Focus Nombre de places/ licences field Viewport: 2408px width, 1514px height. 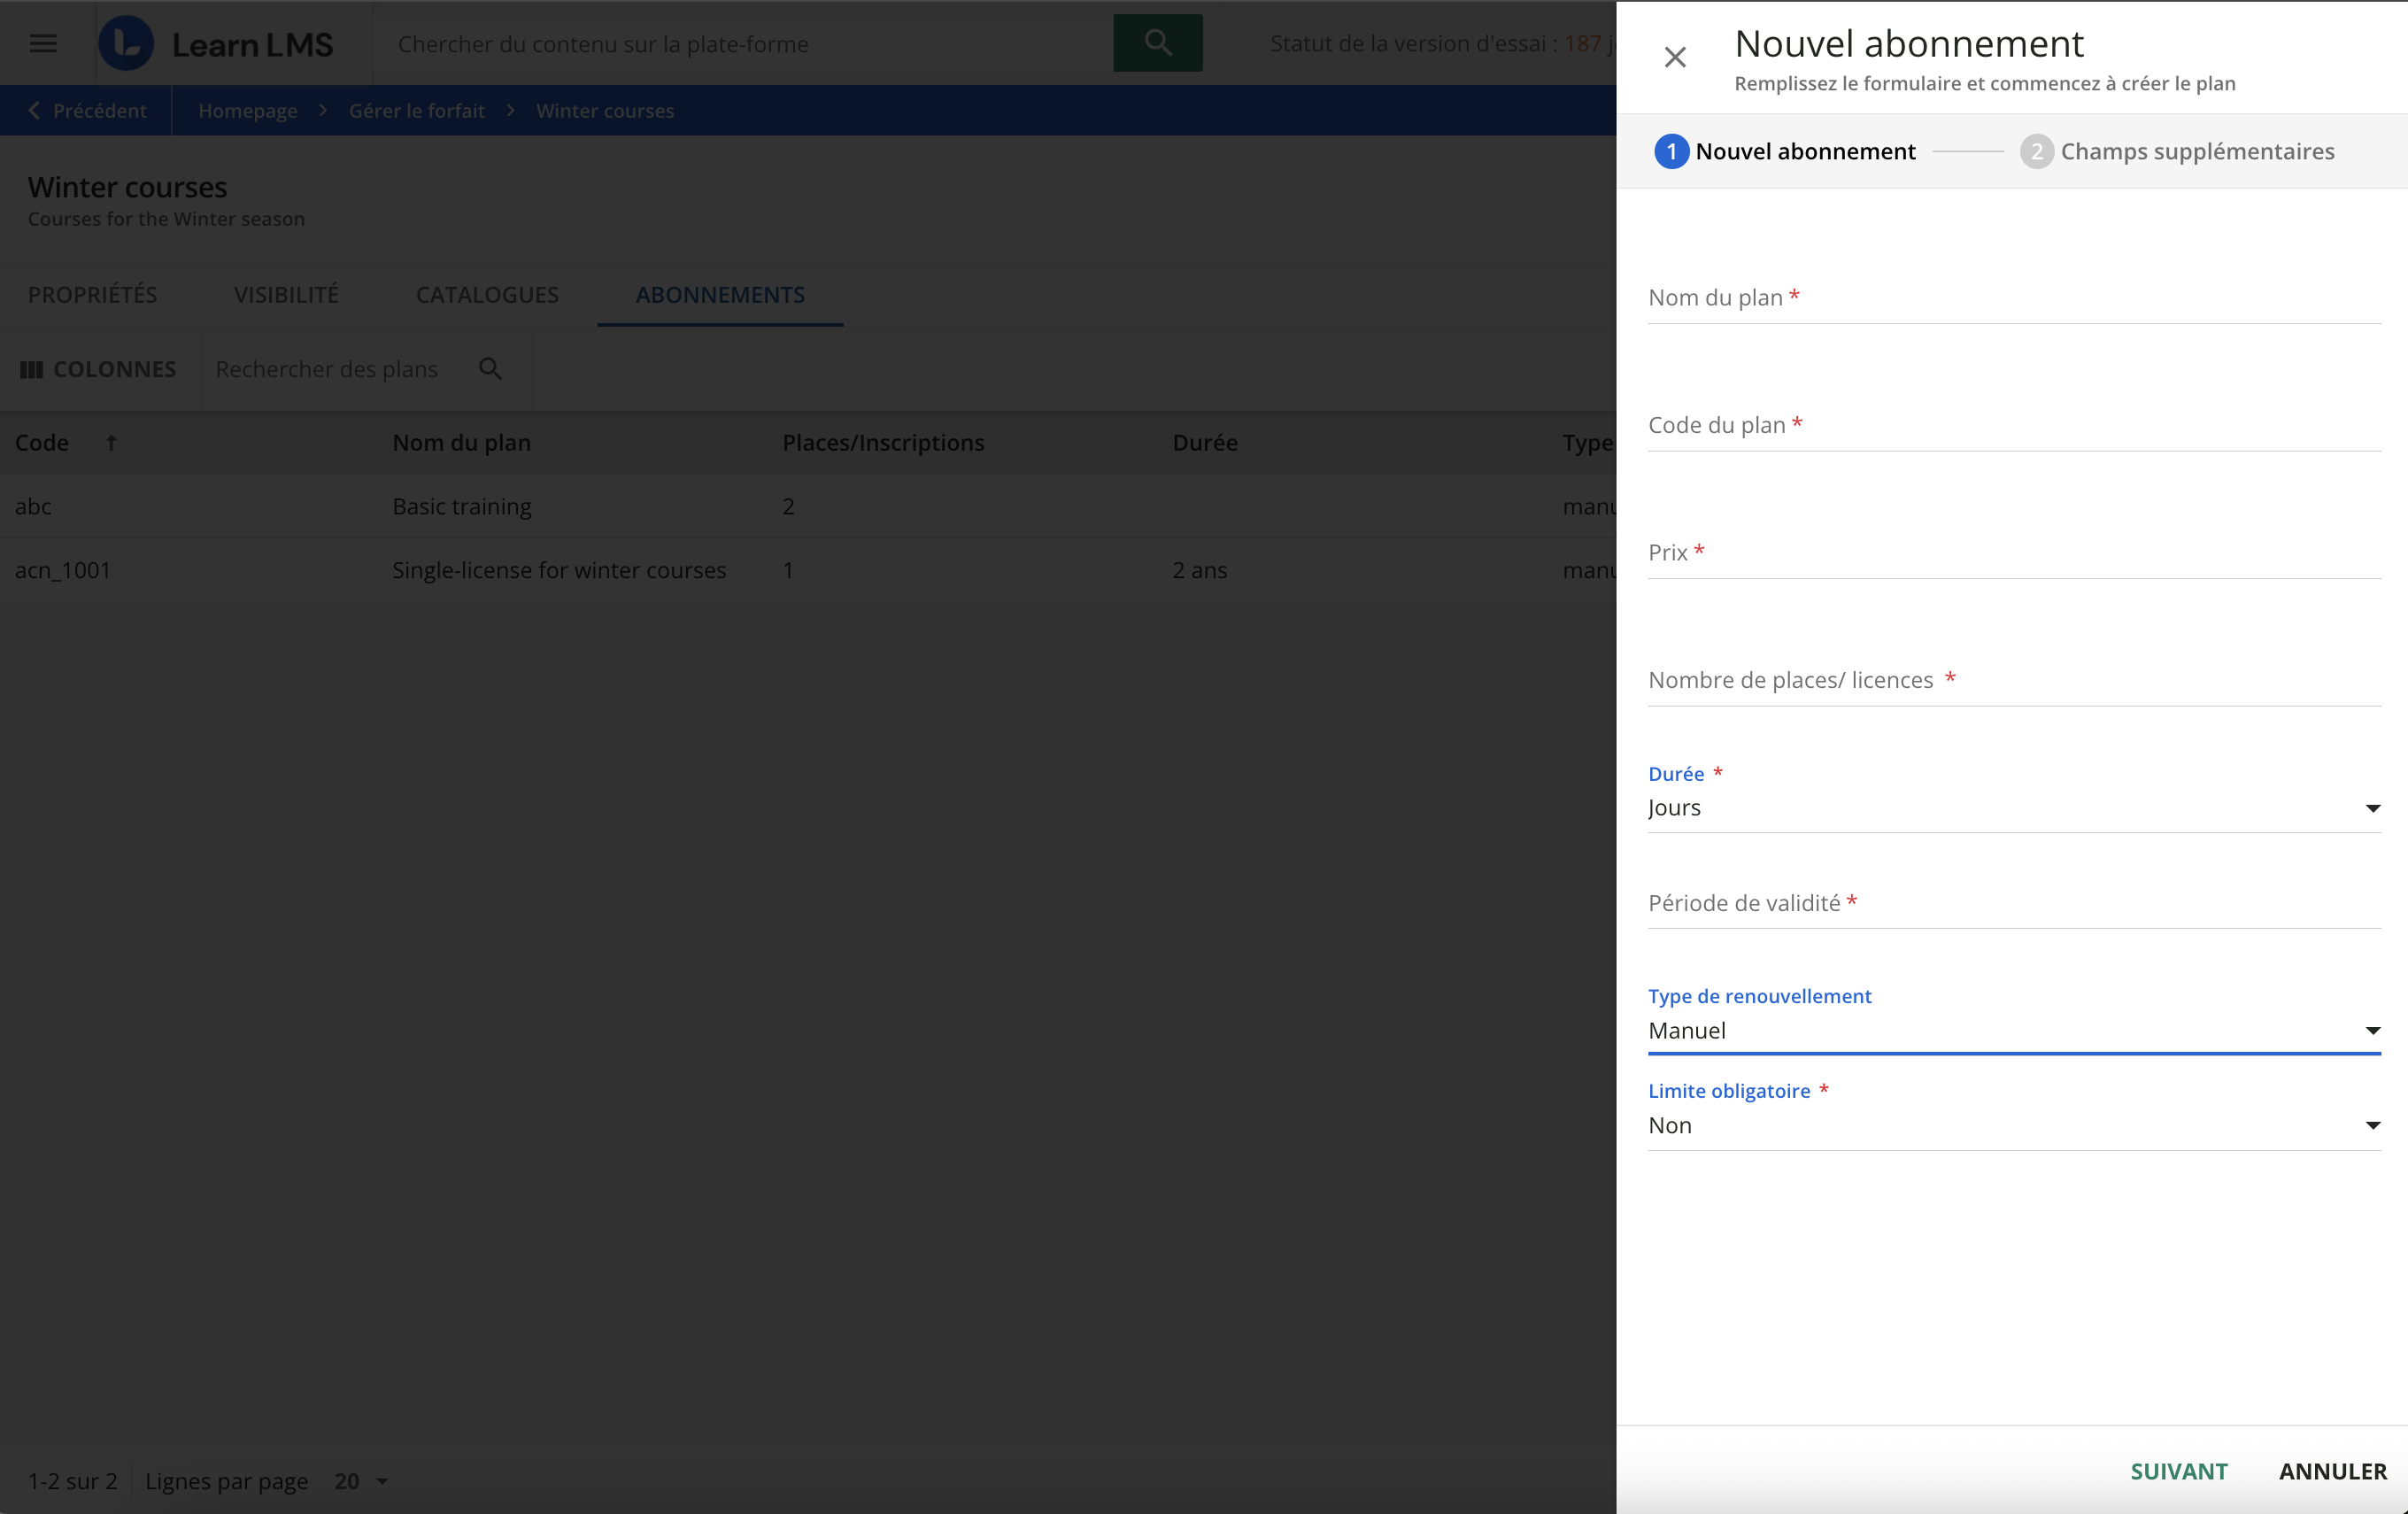coord(2014,681)
